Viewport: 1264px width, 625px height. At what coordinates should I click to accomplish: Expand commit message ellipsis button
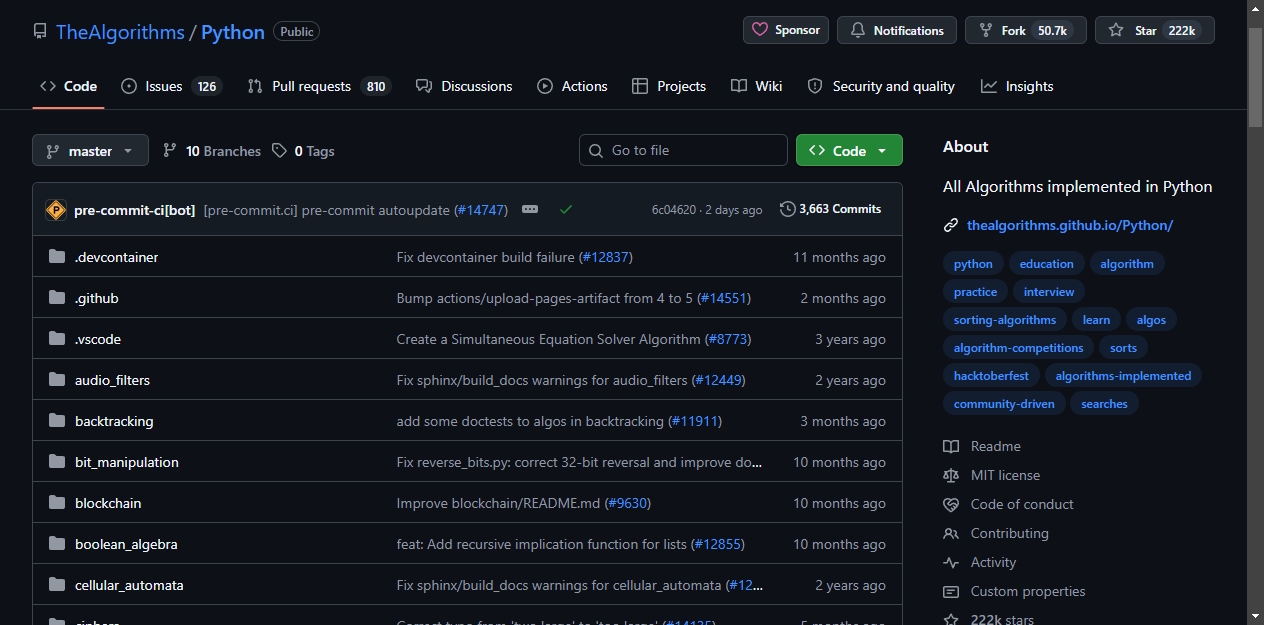[x=530, y=210]
